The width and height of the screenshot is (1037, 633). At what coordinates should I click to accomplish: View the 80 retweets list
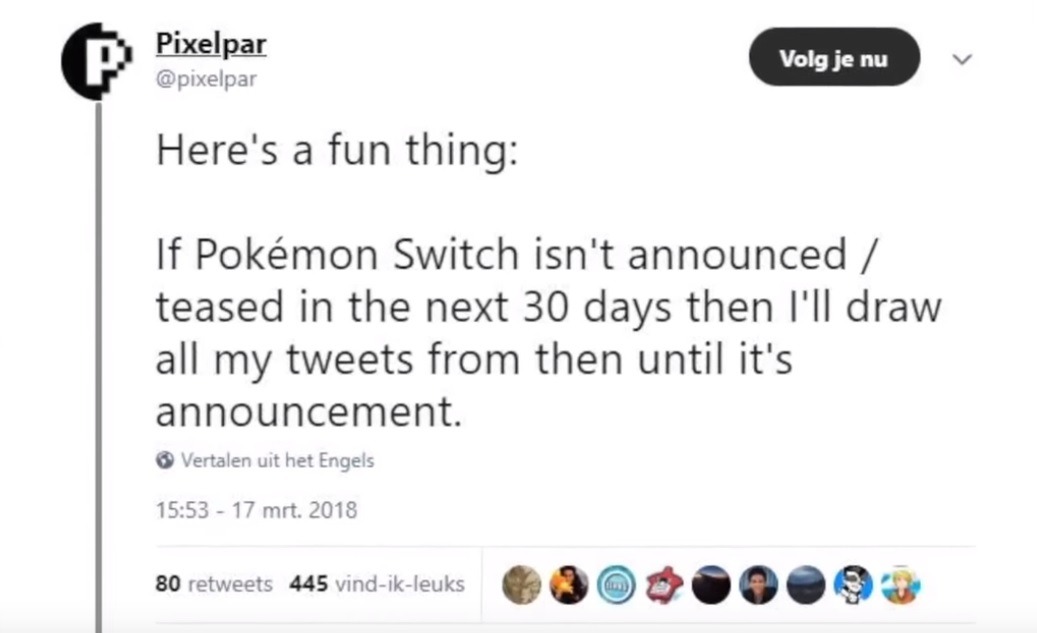pyautogui.click(x=214, y=584)
